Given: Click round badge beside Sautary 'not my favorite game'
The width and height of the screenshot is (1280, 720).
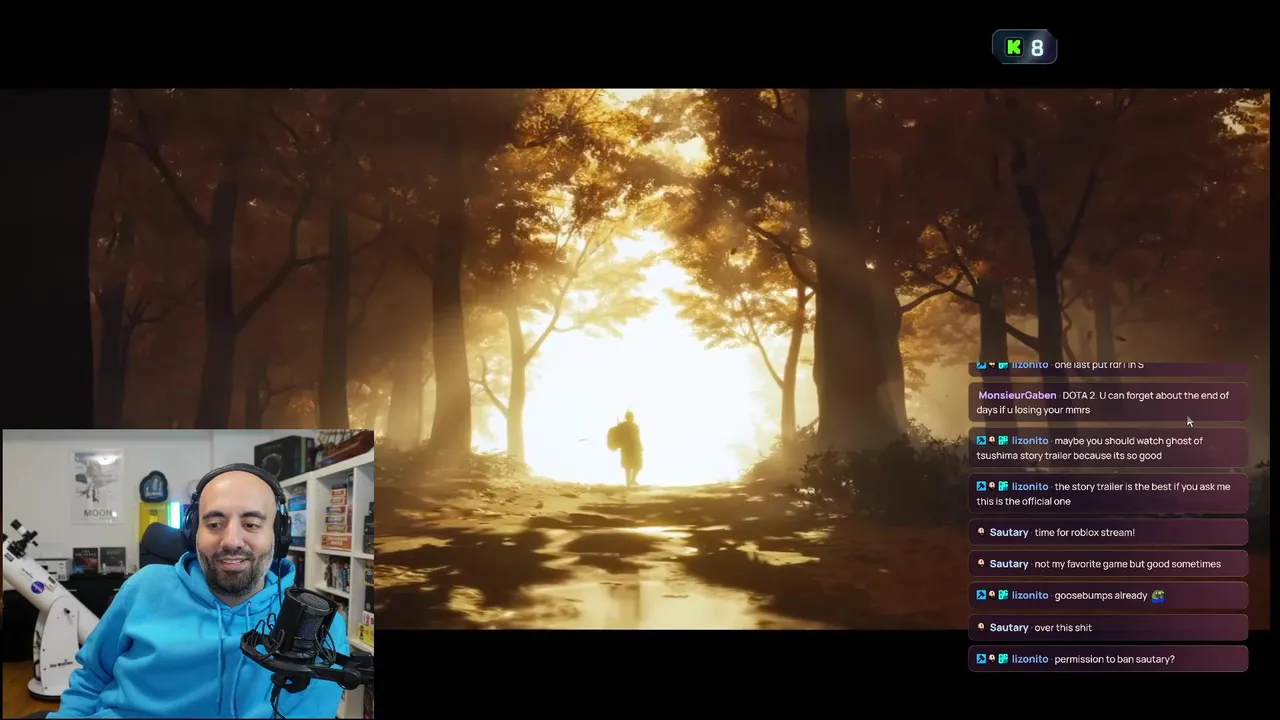Looking at the screenshot, I should 981,564.
